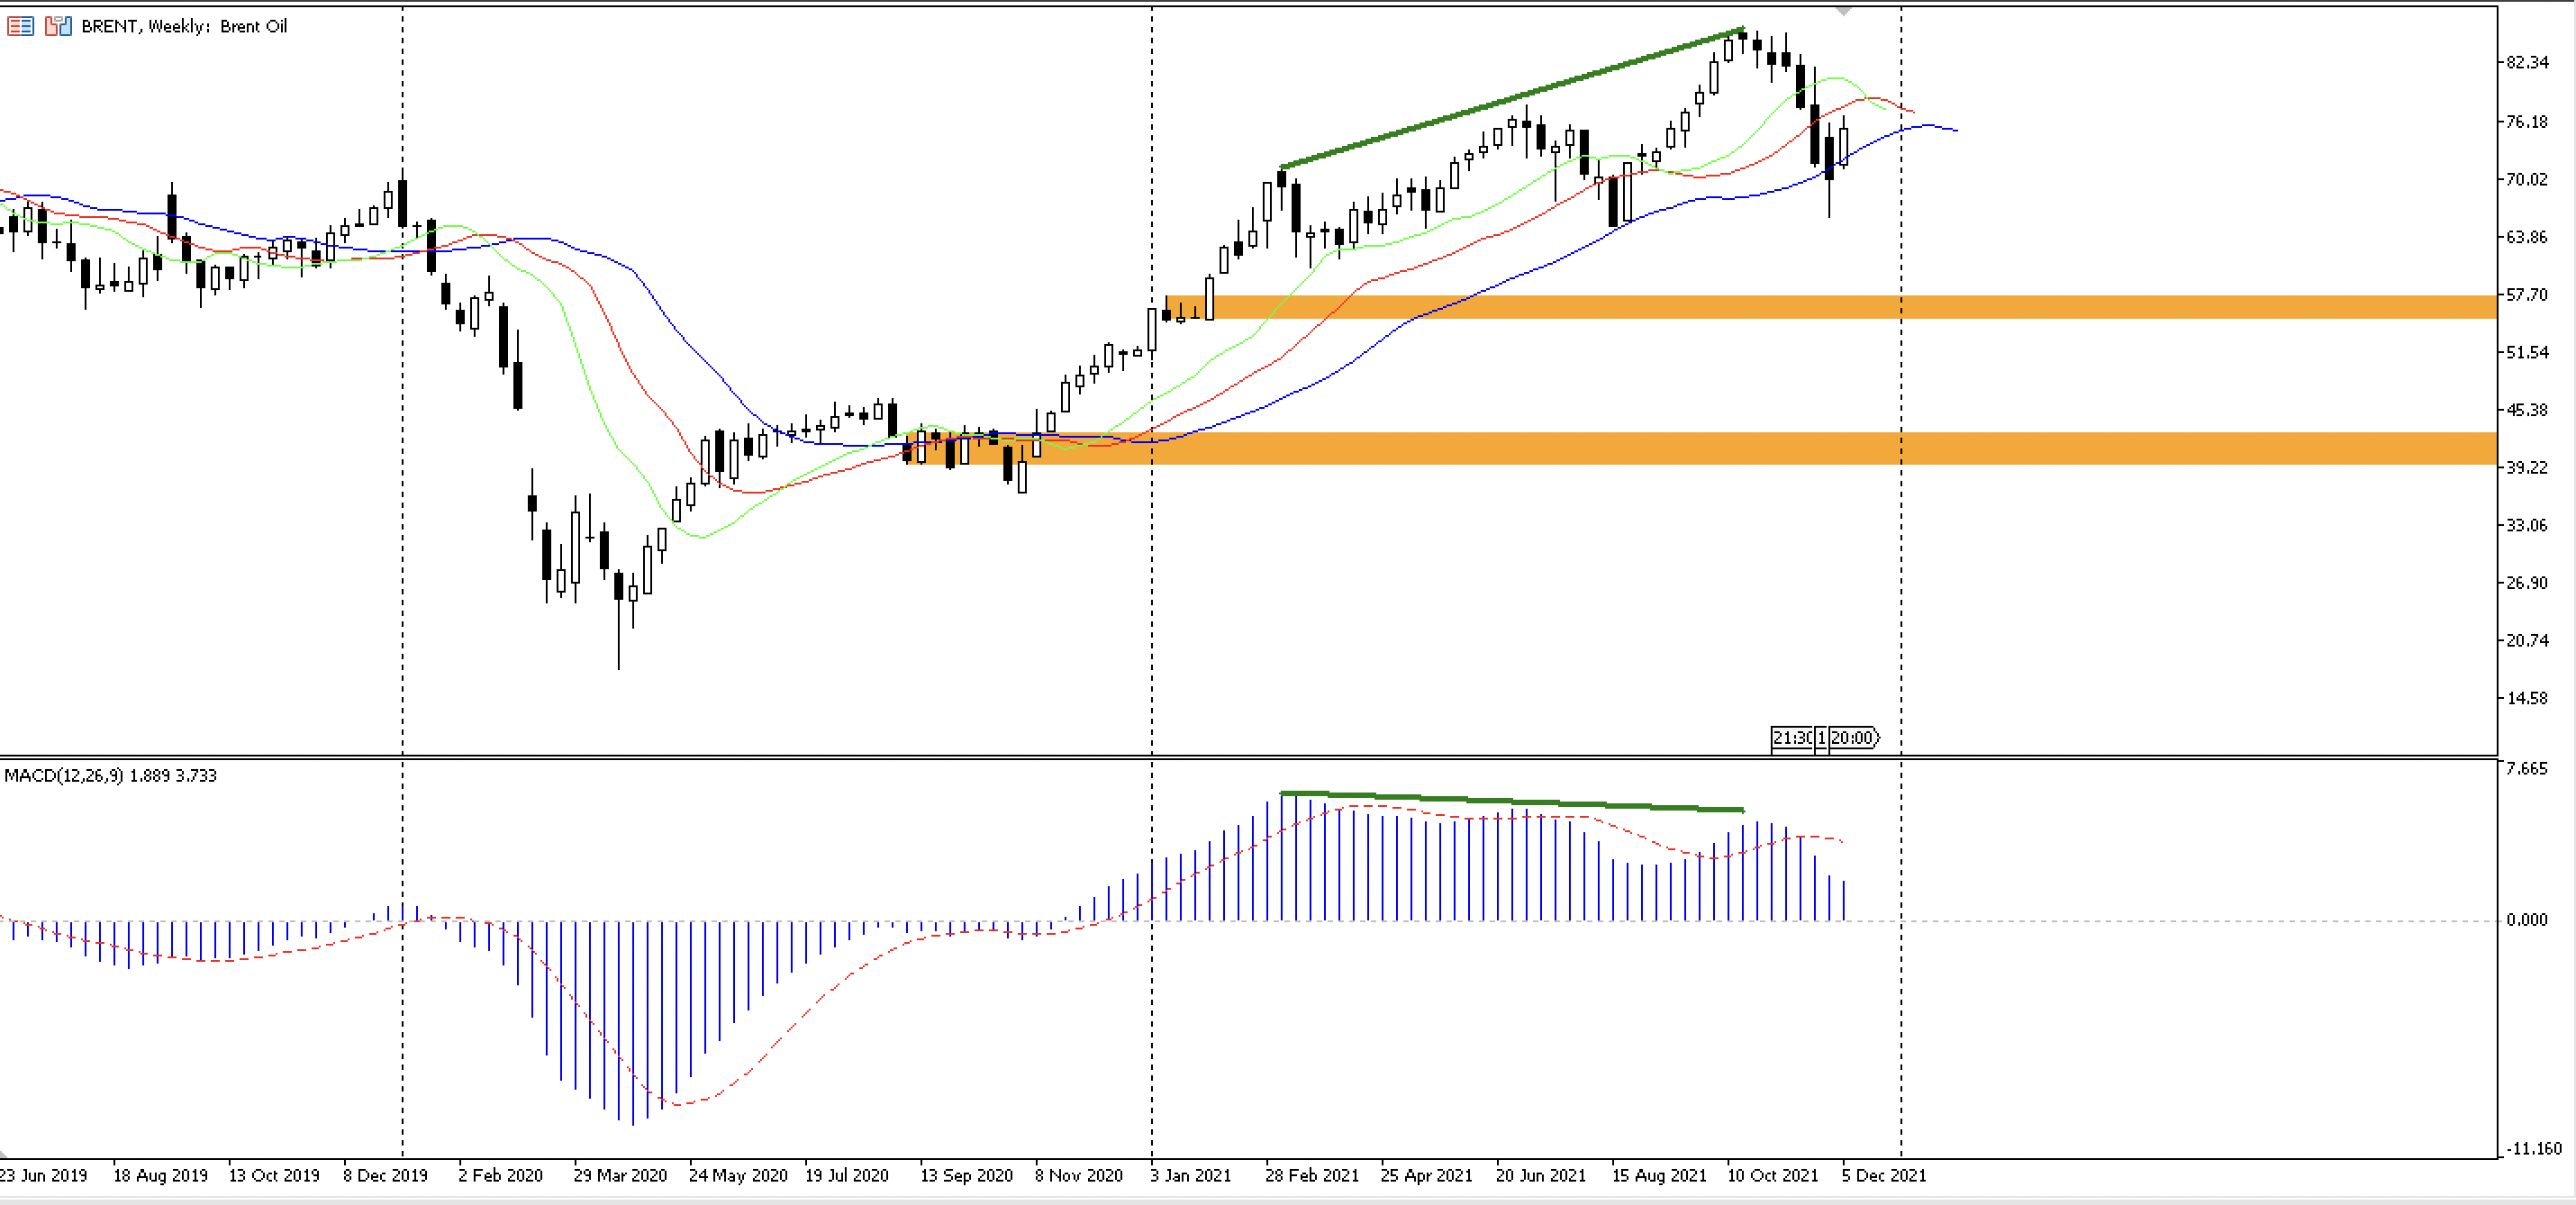Viewport: 2576px width, 1205px height.
Task: Click the 3 Jan 2021 date label
Action: pyautogui.click(x=1190, y=1176)
